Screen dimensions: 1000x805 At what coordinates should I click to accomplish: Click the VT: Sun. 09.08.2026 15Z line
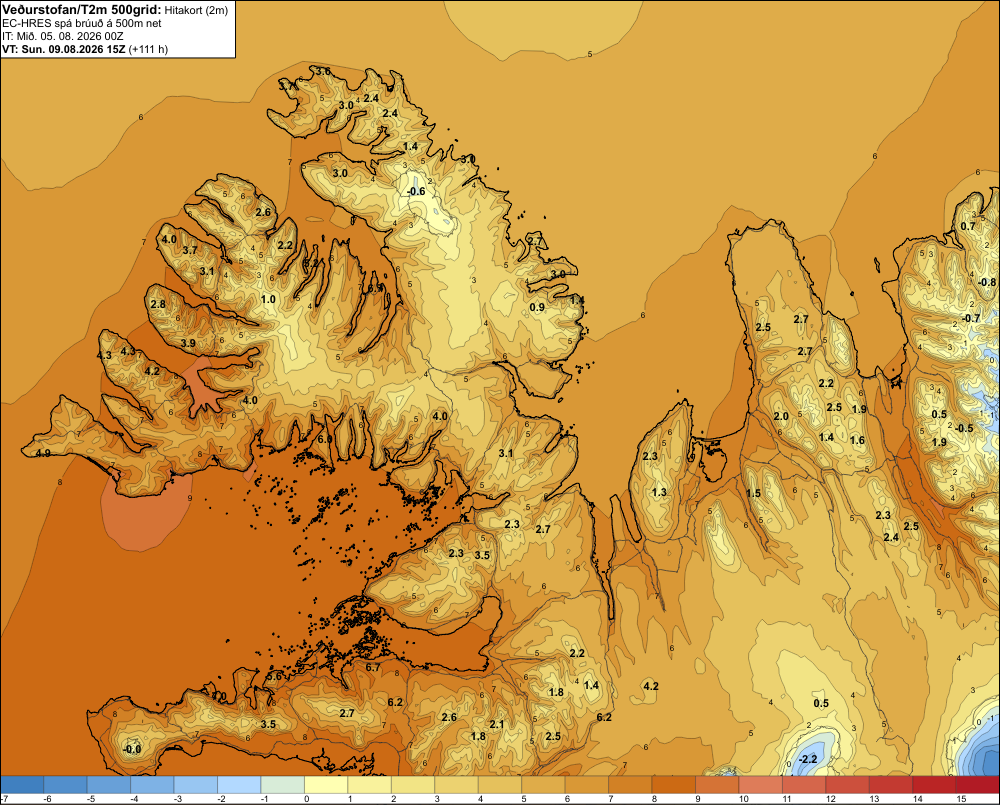click(85, 49)
